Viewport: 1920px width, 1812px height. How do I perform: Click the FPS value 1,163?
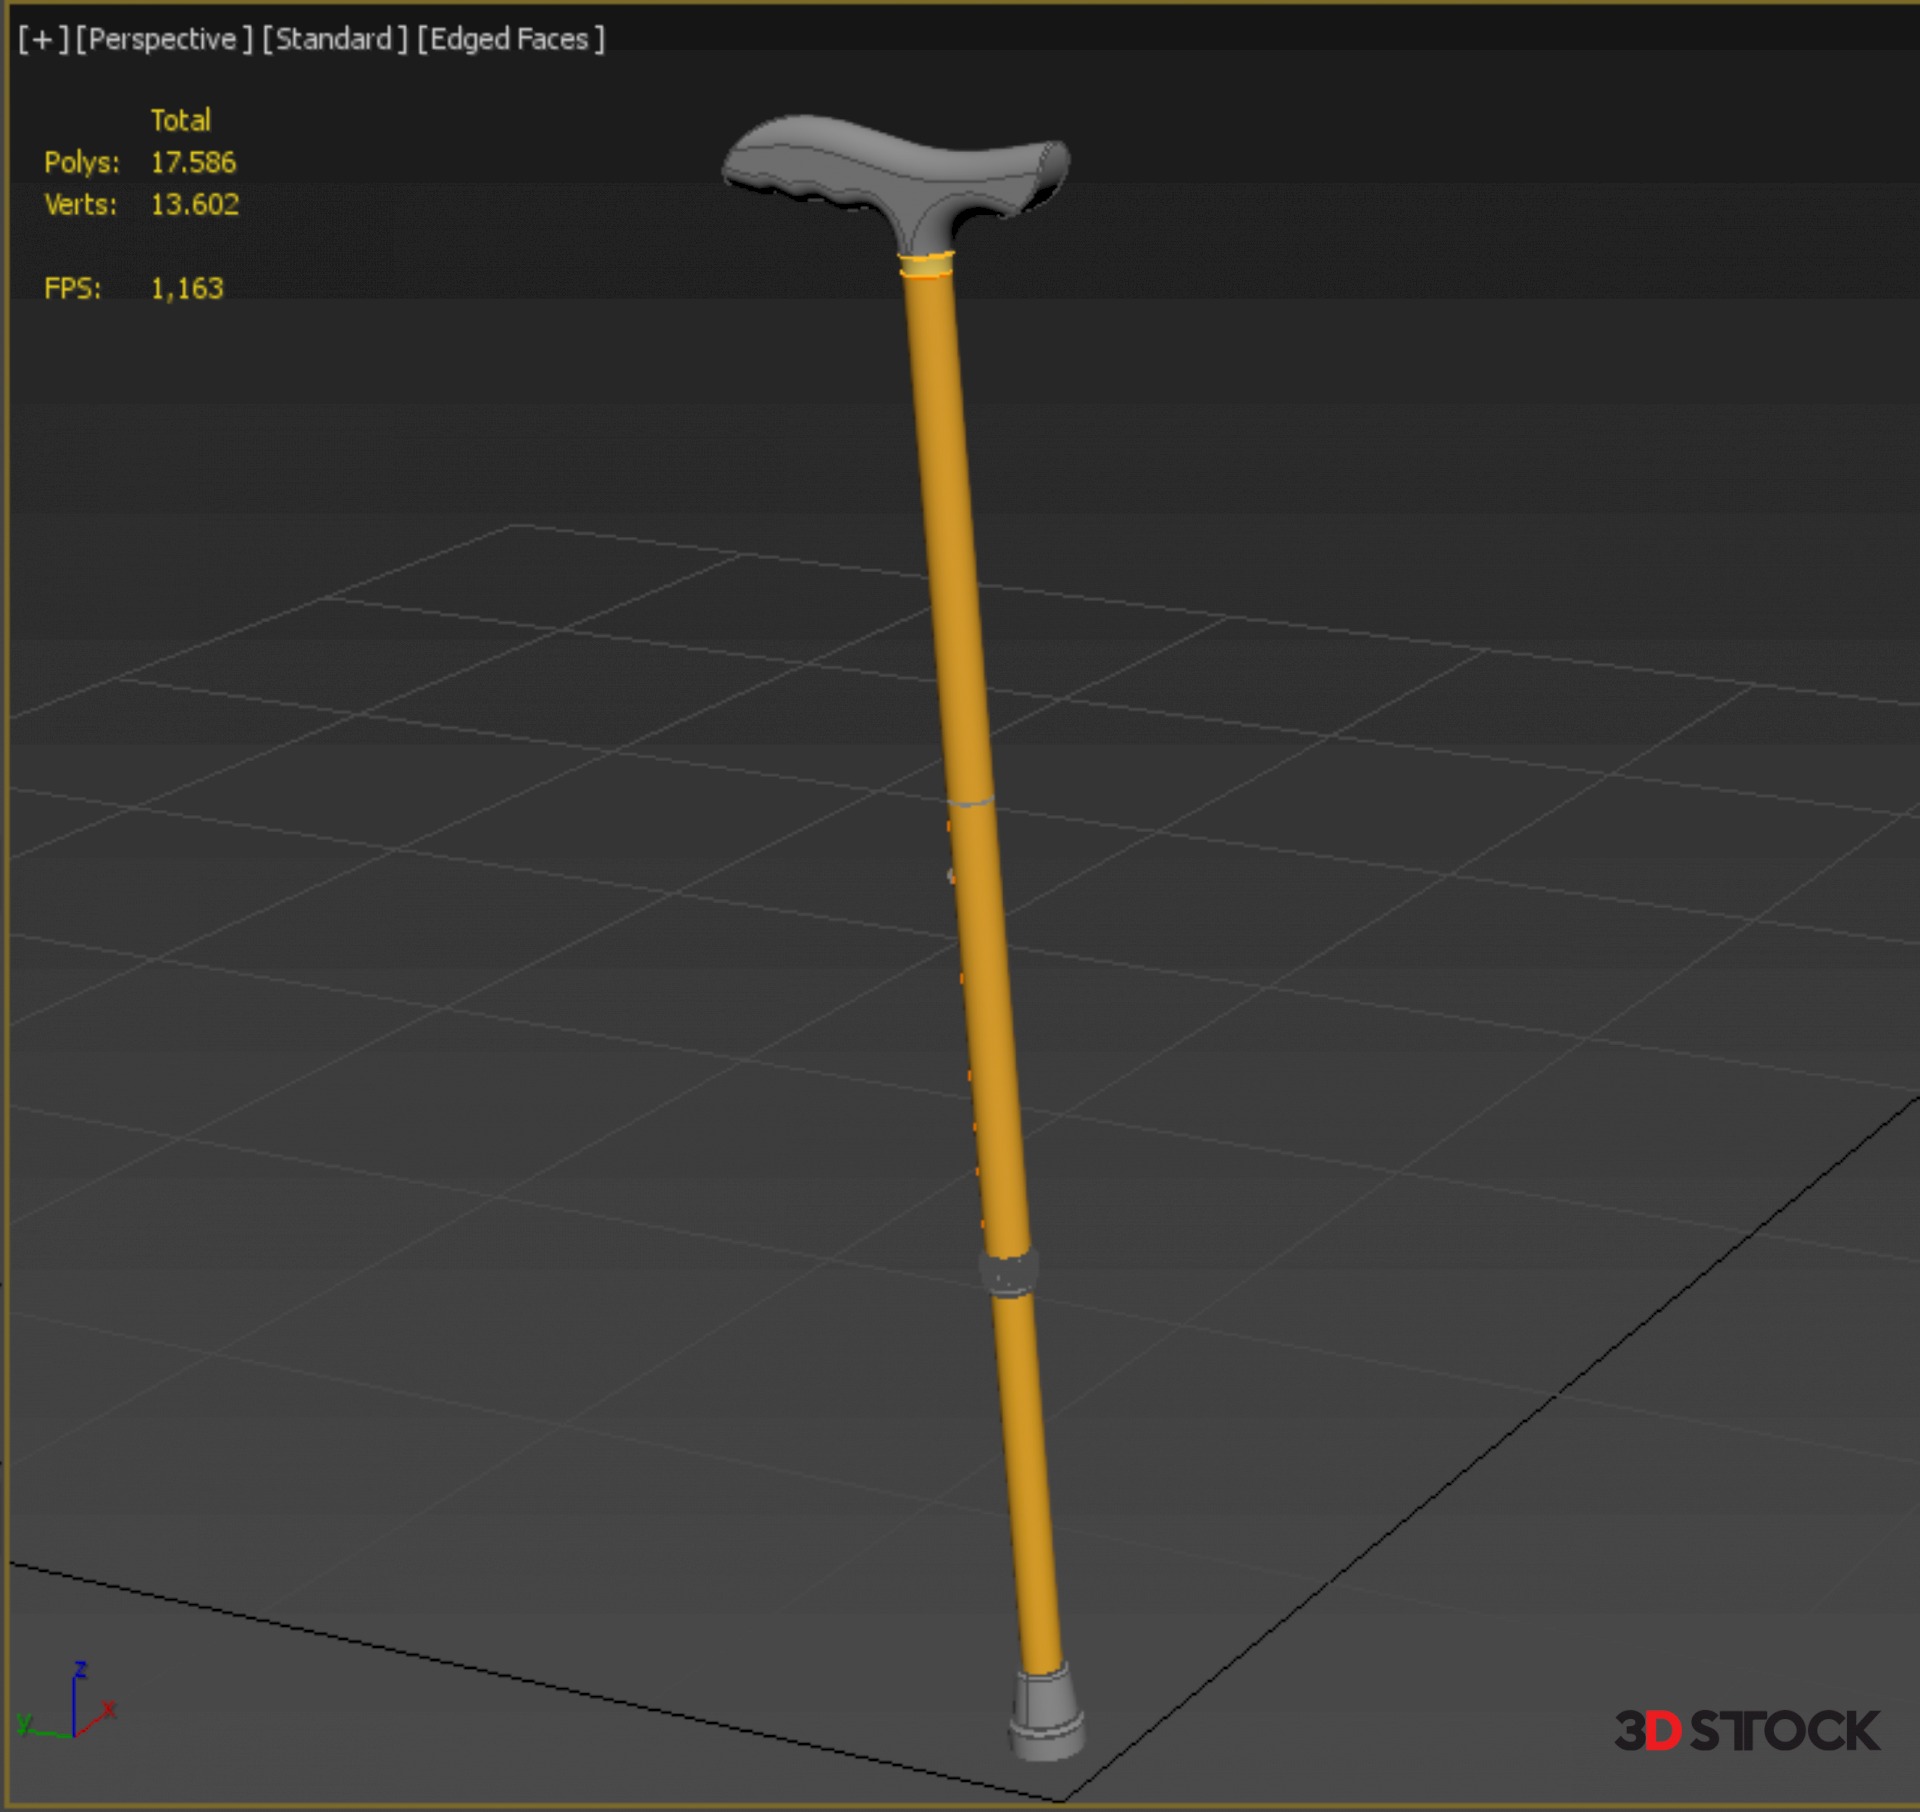(x=187, y=288)
